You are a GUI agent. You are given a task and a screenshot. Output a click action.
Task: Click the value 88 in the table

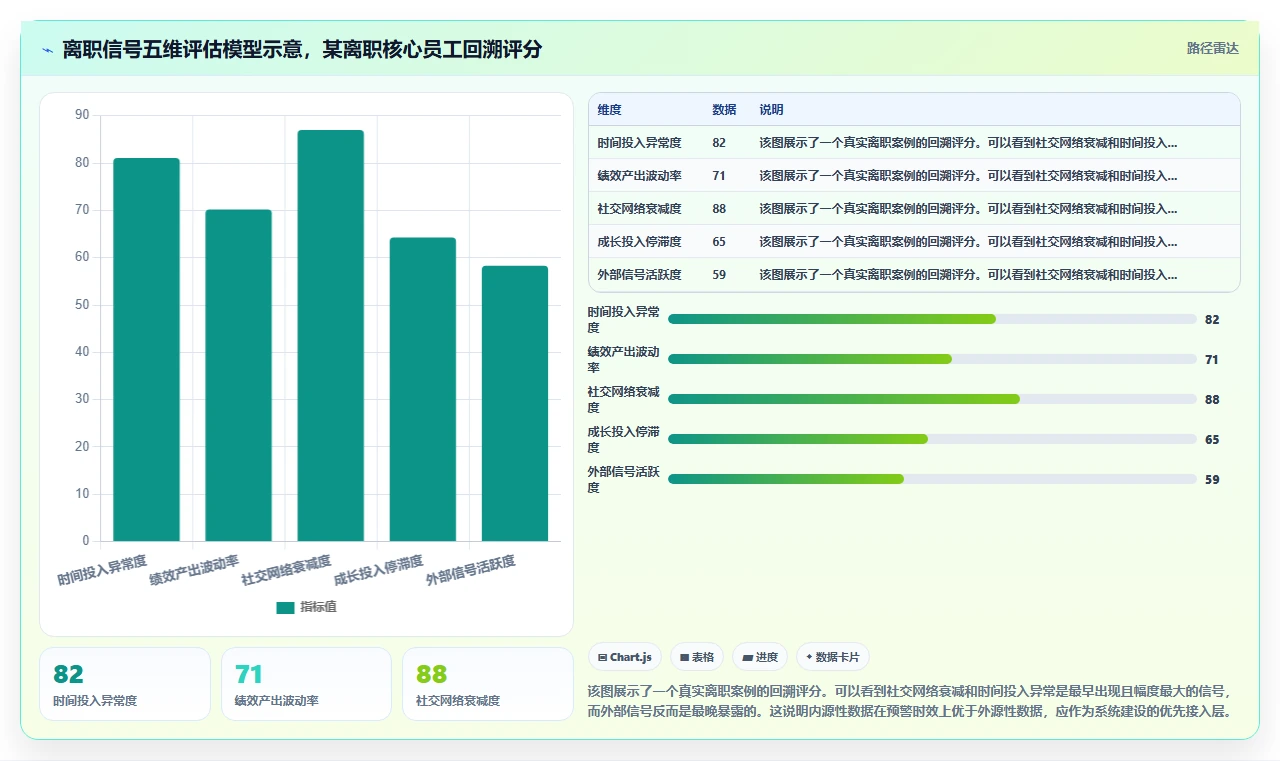coord(719,209)
